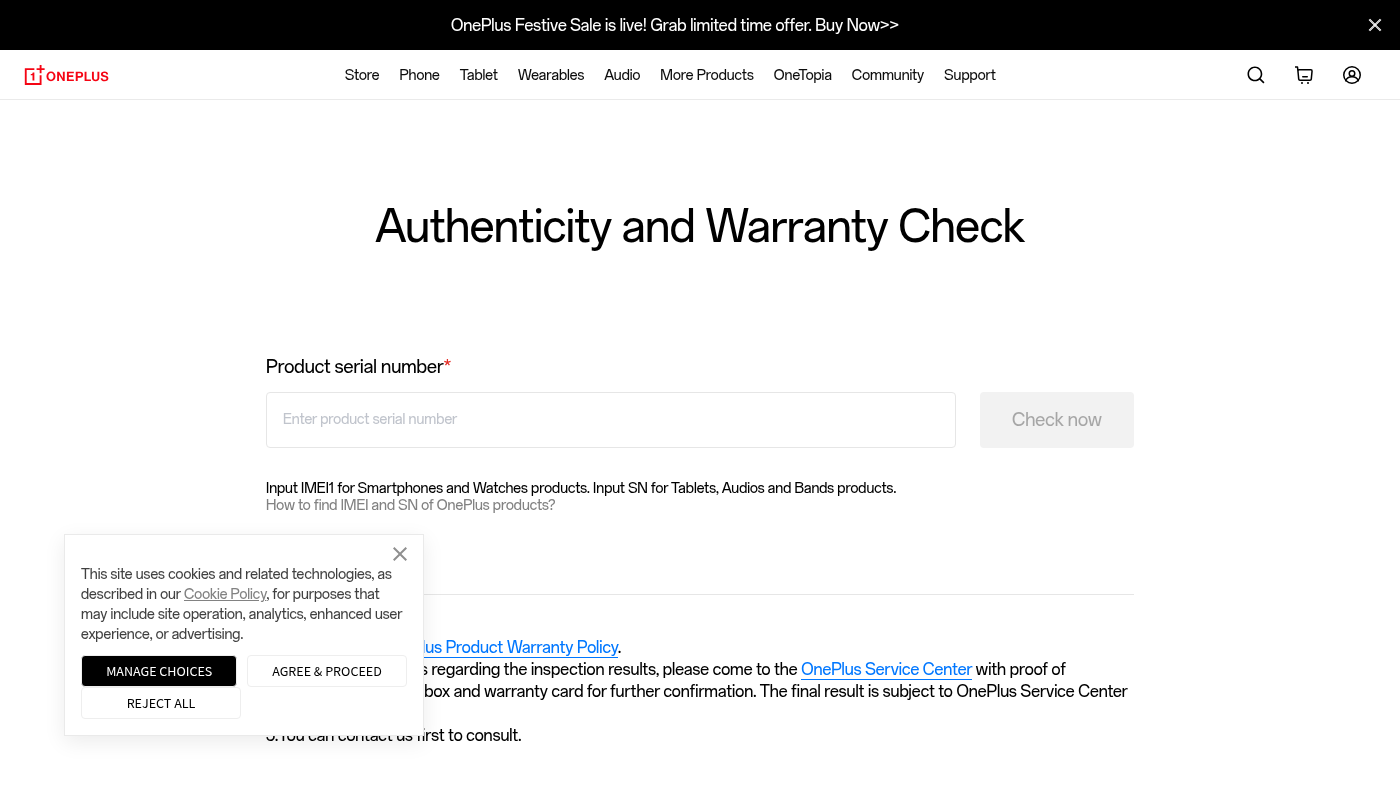Close the cookie consent popup

pyautogui.click(x=400, y=554)
